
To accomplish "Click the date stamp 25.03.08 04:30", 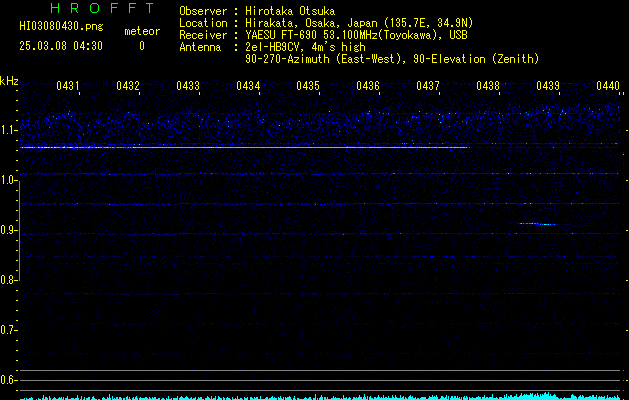I will (61, 46).
